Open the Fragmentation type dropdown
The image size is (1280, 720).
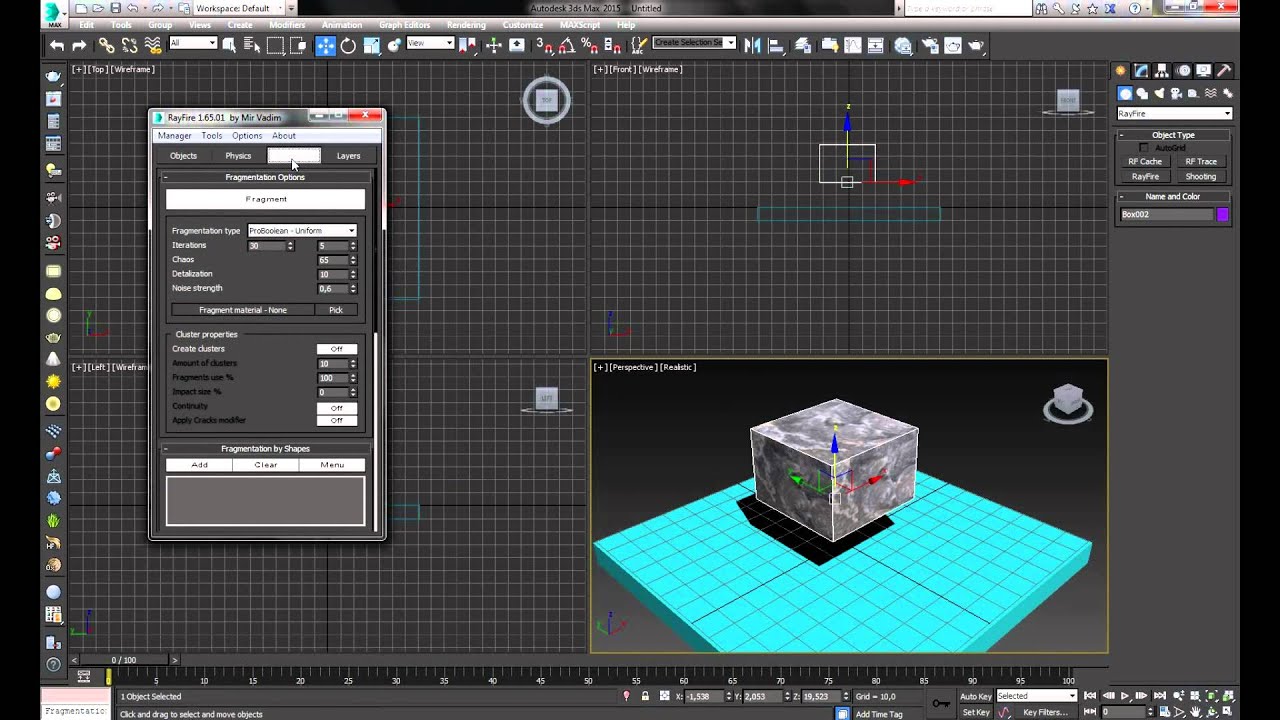(x=301, y=231)
